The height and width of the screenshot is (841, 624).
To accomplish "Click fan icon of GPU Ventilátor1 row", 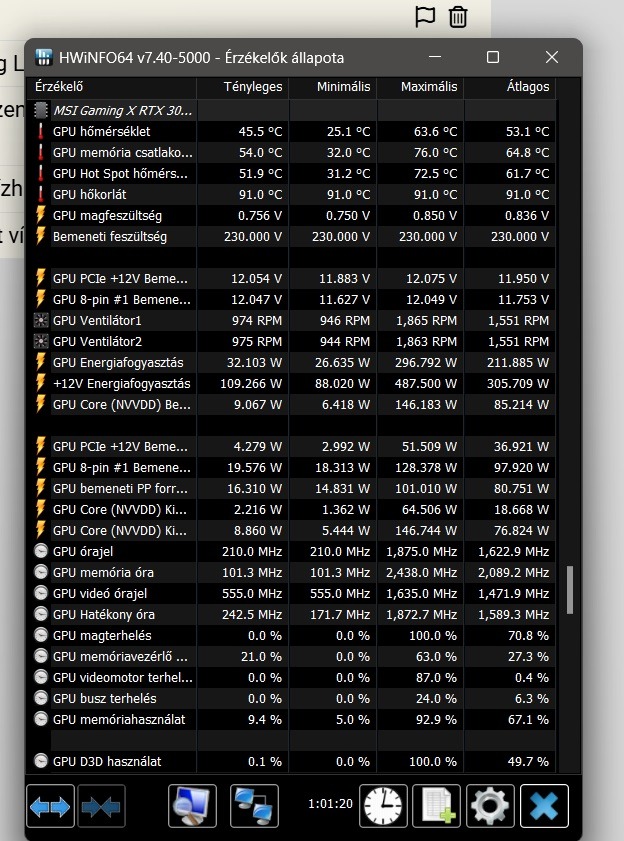I will (x=41, y=320).
